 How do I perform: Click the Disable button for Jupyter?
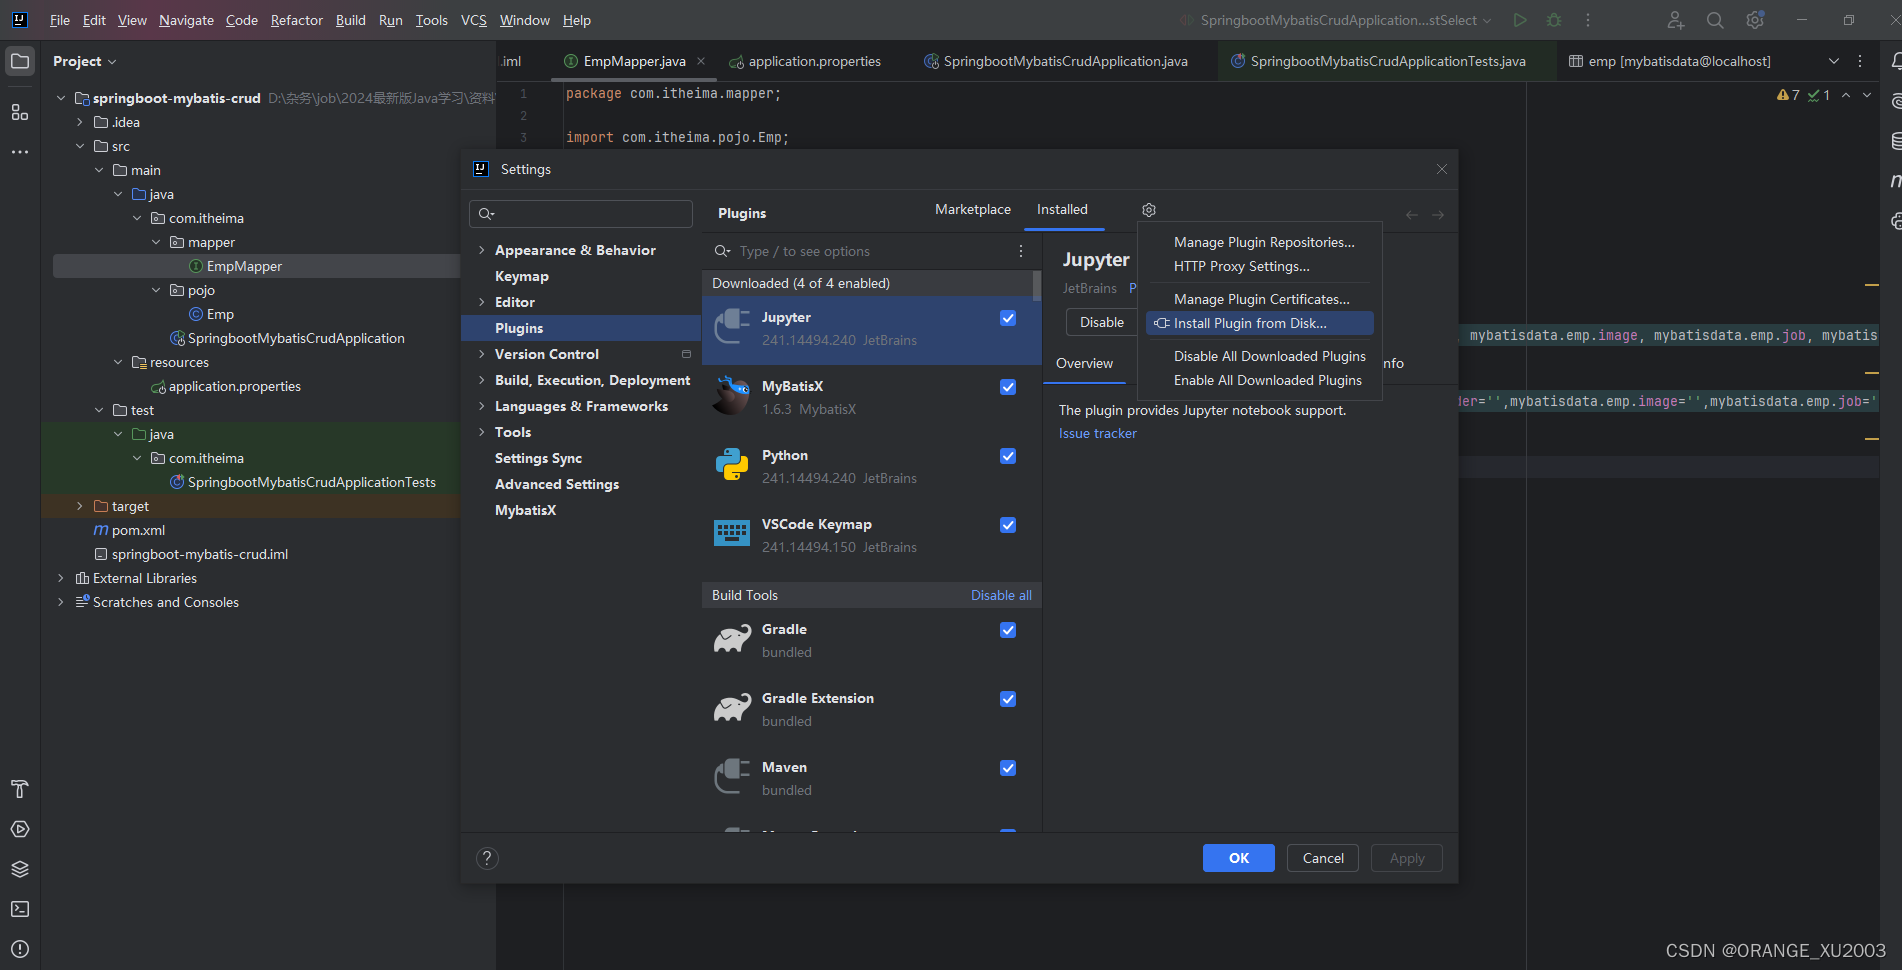(x=1101, y=322)
